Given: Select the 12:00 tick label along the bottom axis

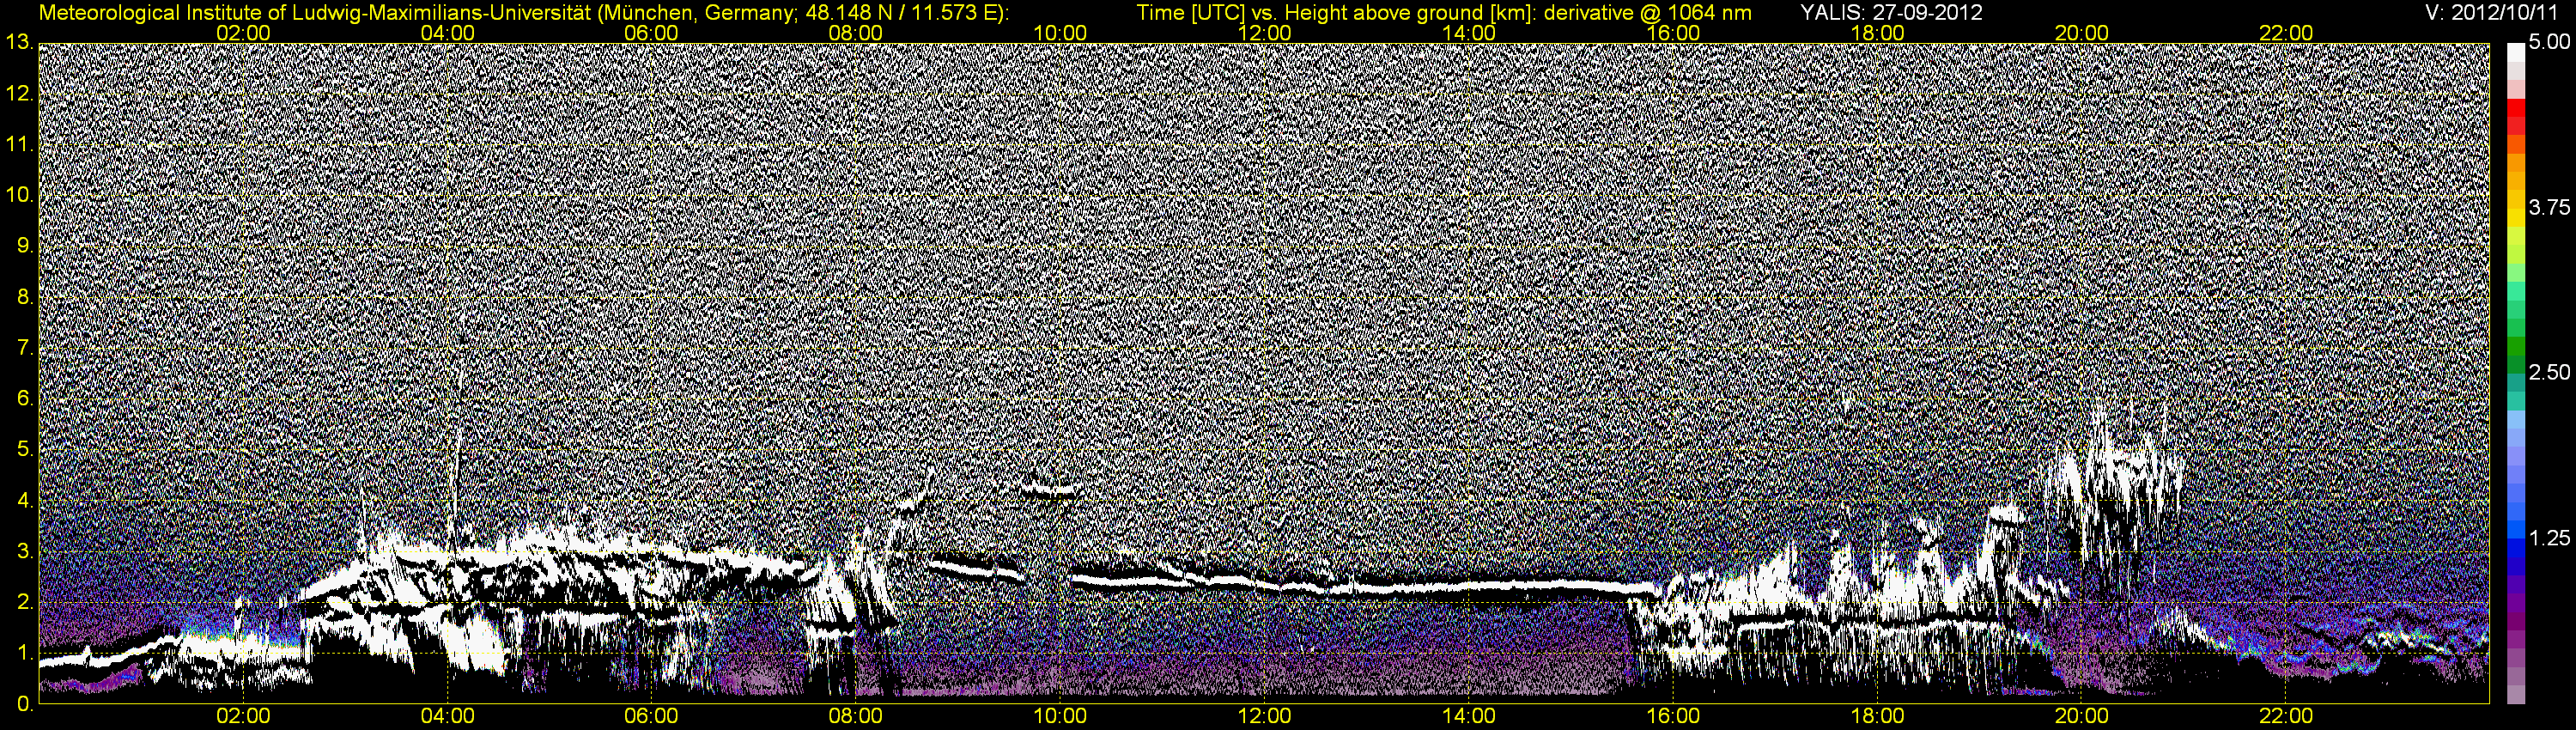Looking at the screenshot, I should (x=1265, y=717).
